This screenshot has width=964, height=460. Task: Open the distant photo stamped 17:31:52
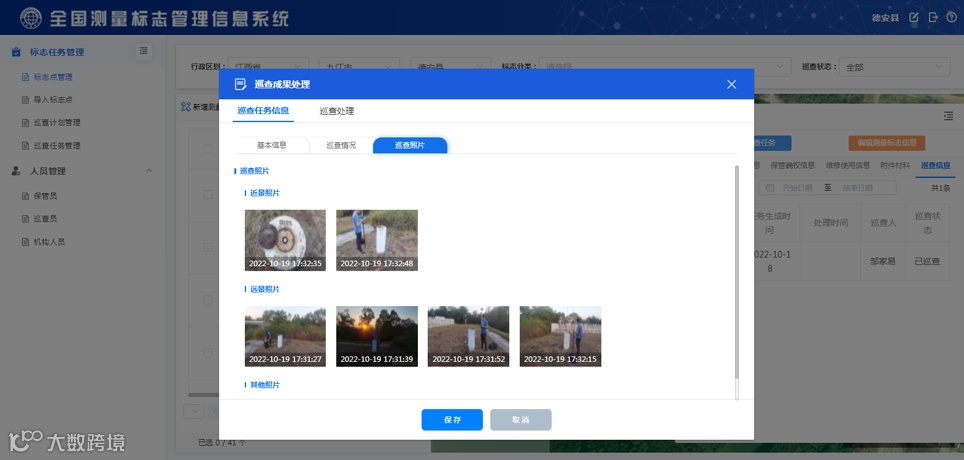468,336
